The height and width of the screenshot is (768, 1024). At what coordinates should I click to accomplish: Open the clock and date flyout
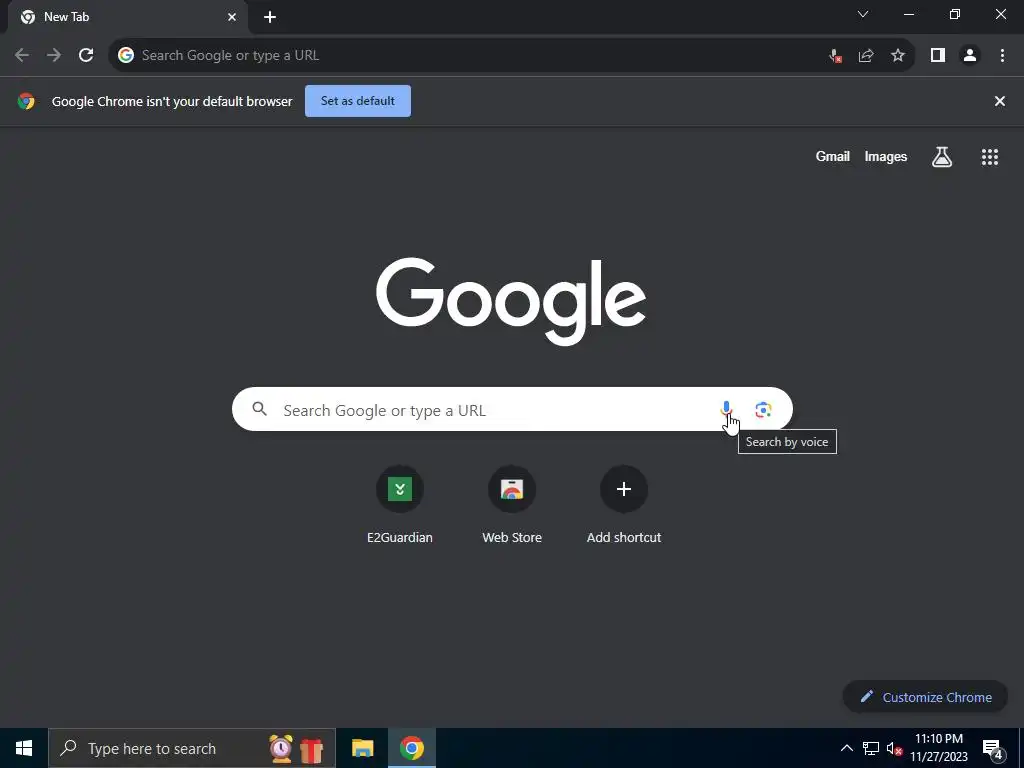939,748
